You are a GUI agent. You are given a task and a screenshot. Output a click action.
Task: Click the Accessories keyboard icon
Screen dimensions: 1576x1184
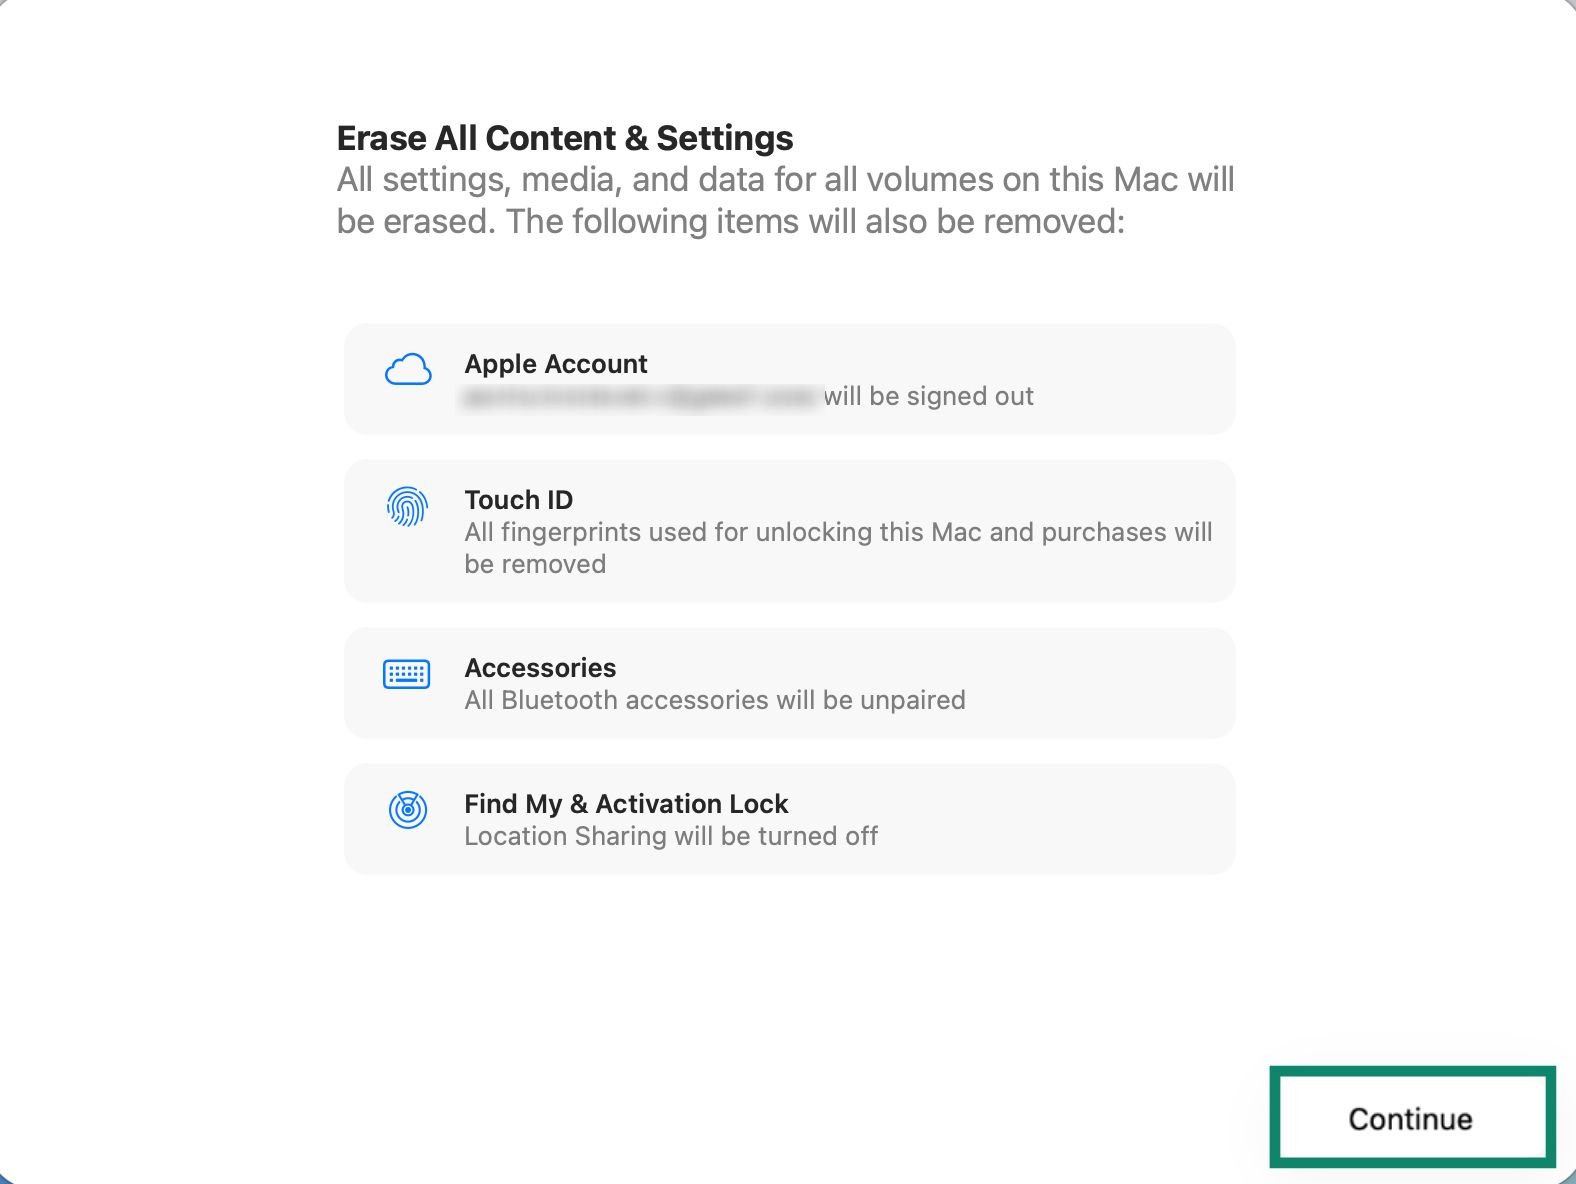click(x=407, y=674)
